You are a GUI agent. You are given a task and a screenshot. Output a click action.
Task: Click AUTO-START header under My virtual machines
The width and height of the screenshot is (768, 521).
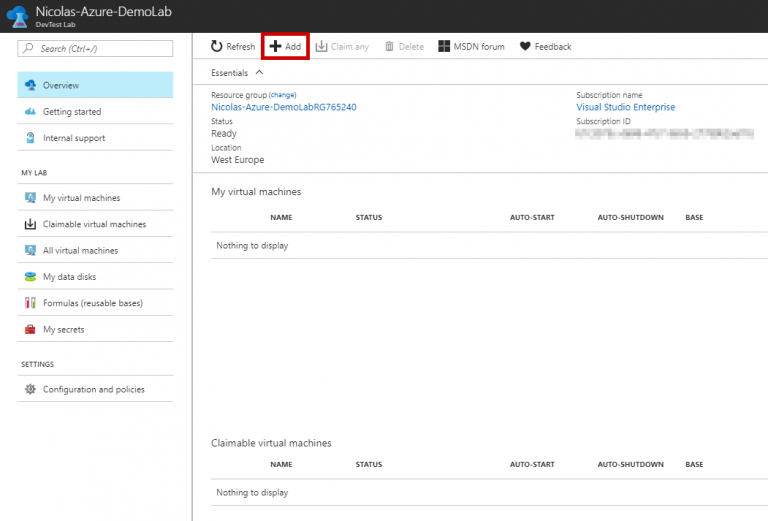(532, 217)
